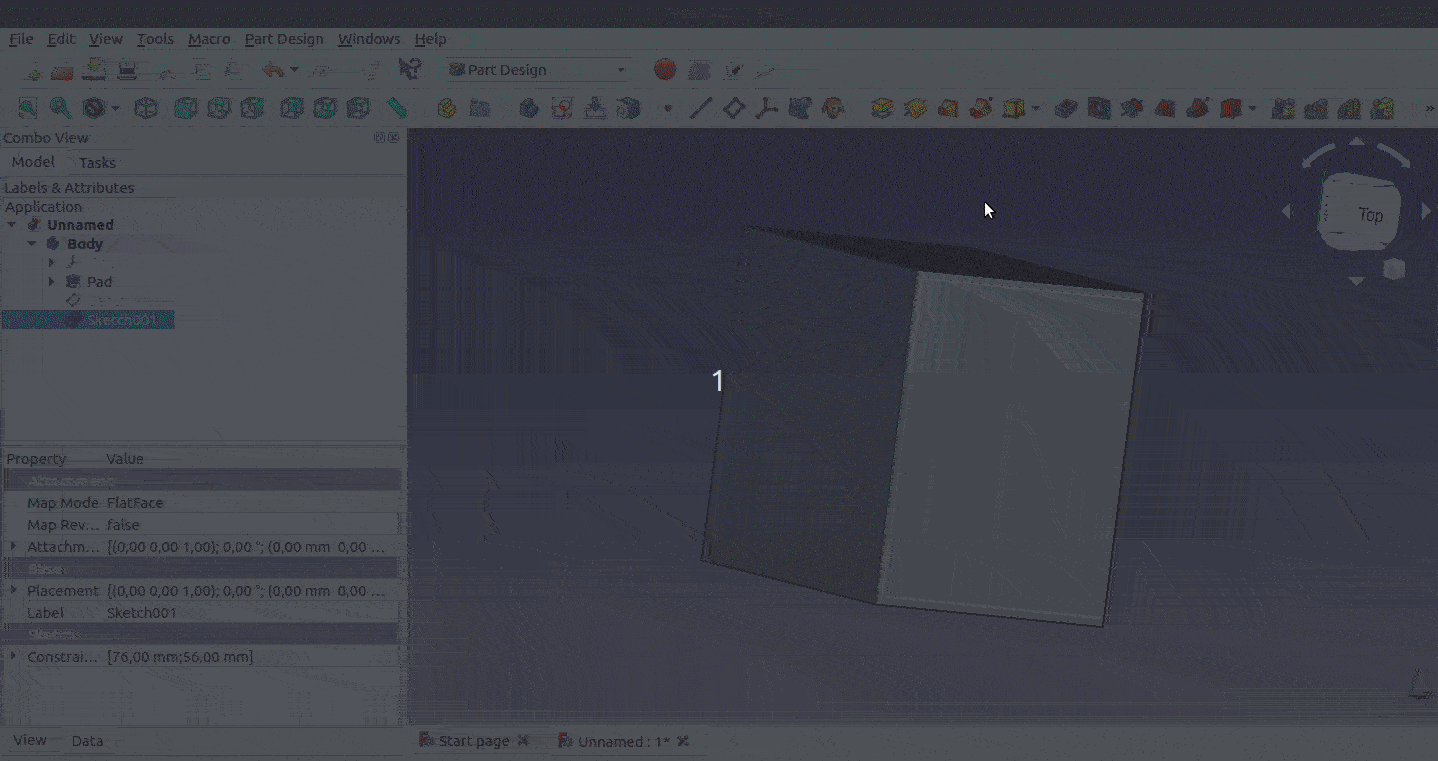This screenshot has width=1438, height=761.
Task: Open the Macro menu
Action: 209,39
